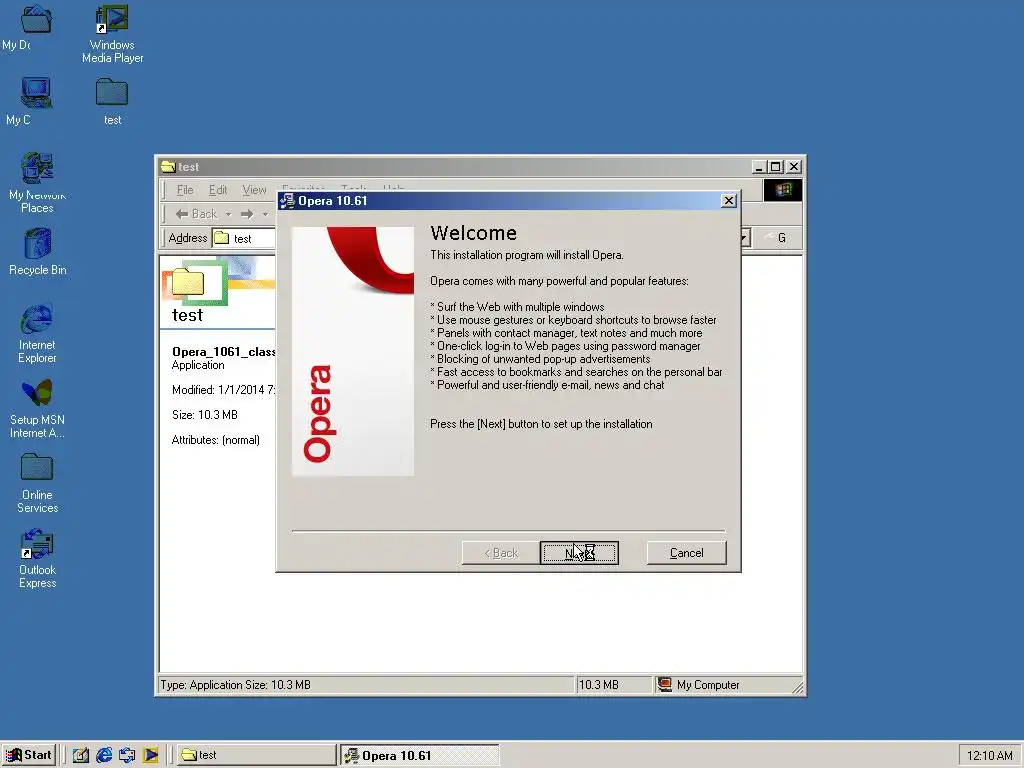Click the resize grip of the test window
Image resolution: width=1024 pixels, height=768 pixels.
click(x=797, y=687)
